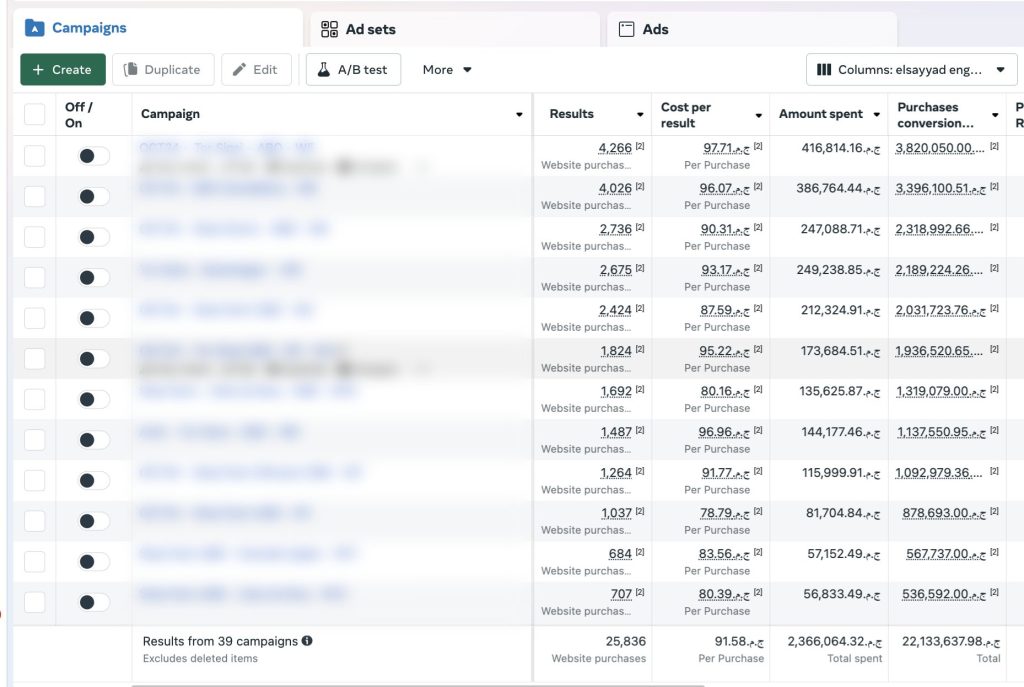1024x687 pixels.
Task: Click the Ad sets grid icon
Action: click(329, 29)
